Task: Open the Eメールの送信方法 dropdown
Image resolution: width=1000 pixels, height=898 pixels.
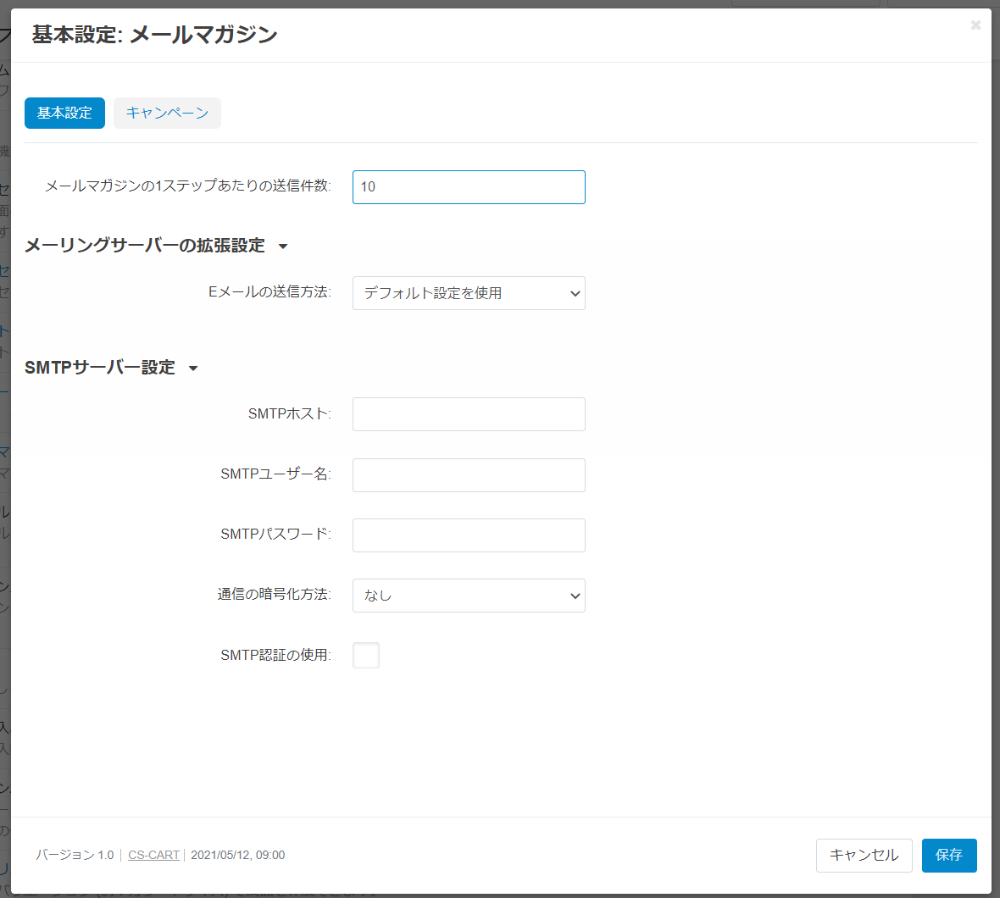Action: point(469,293)
